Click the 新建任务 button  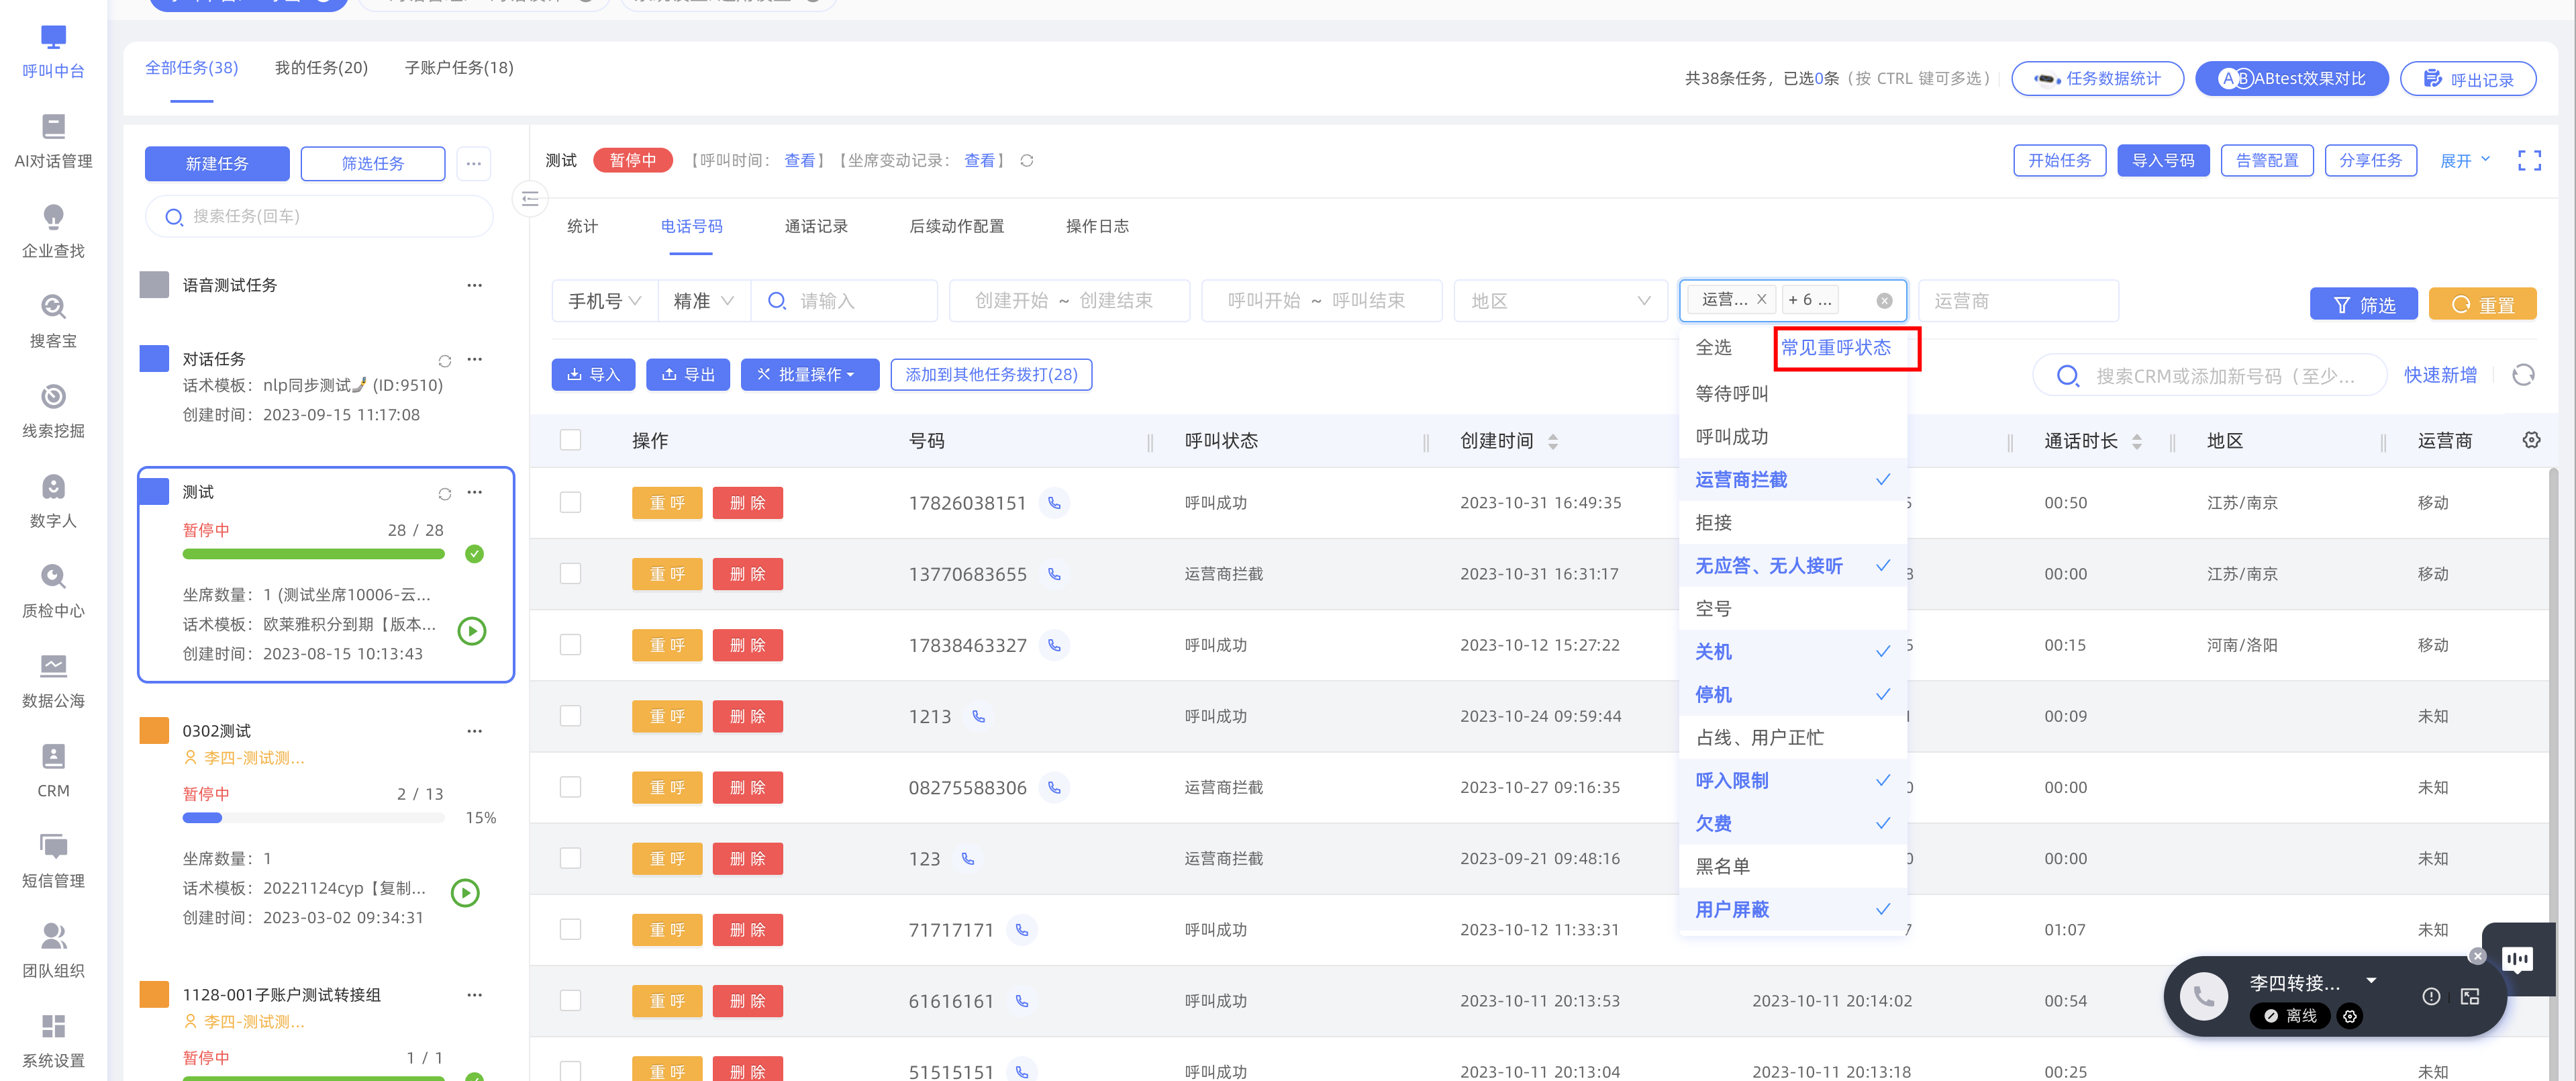(217, 164)
